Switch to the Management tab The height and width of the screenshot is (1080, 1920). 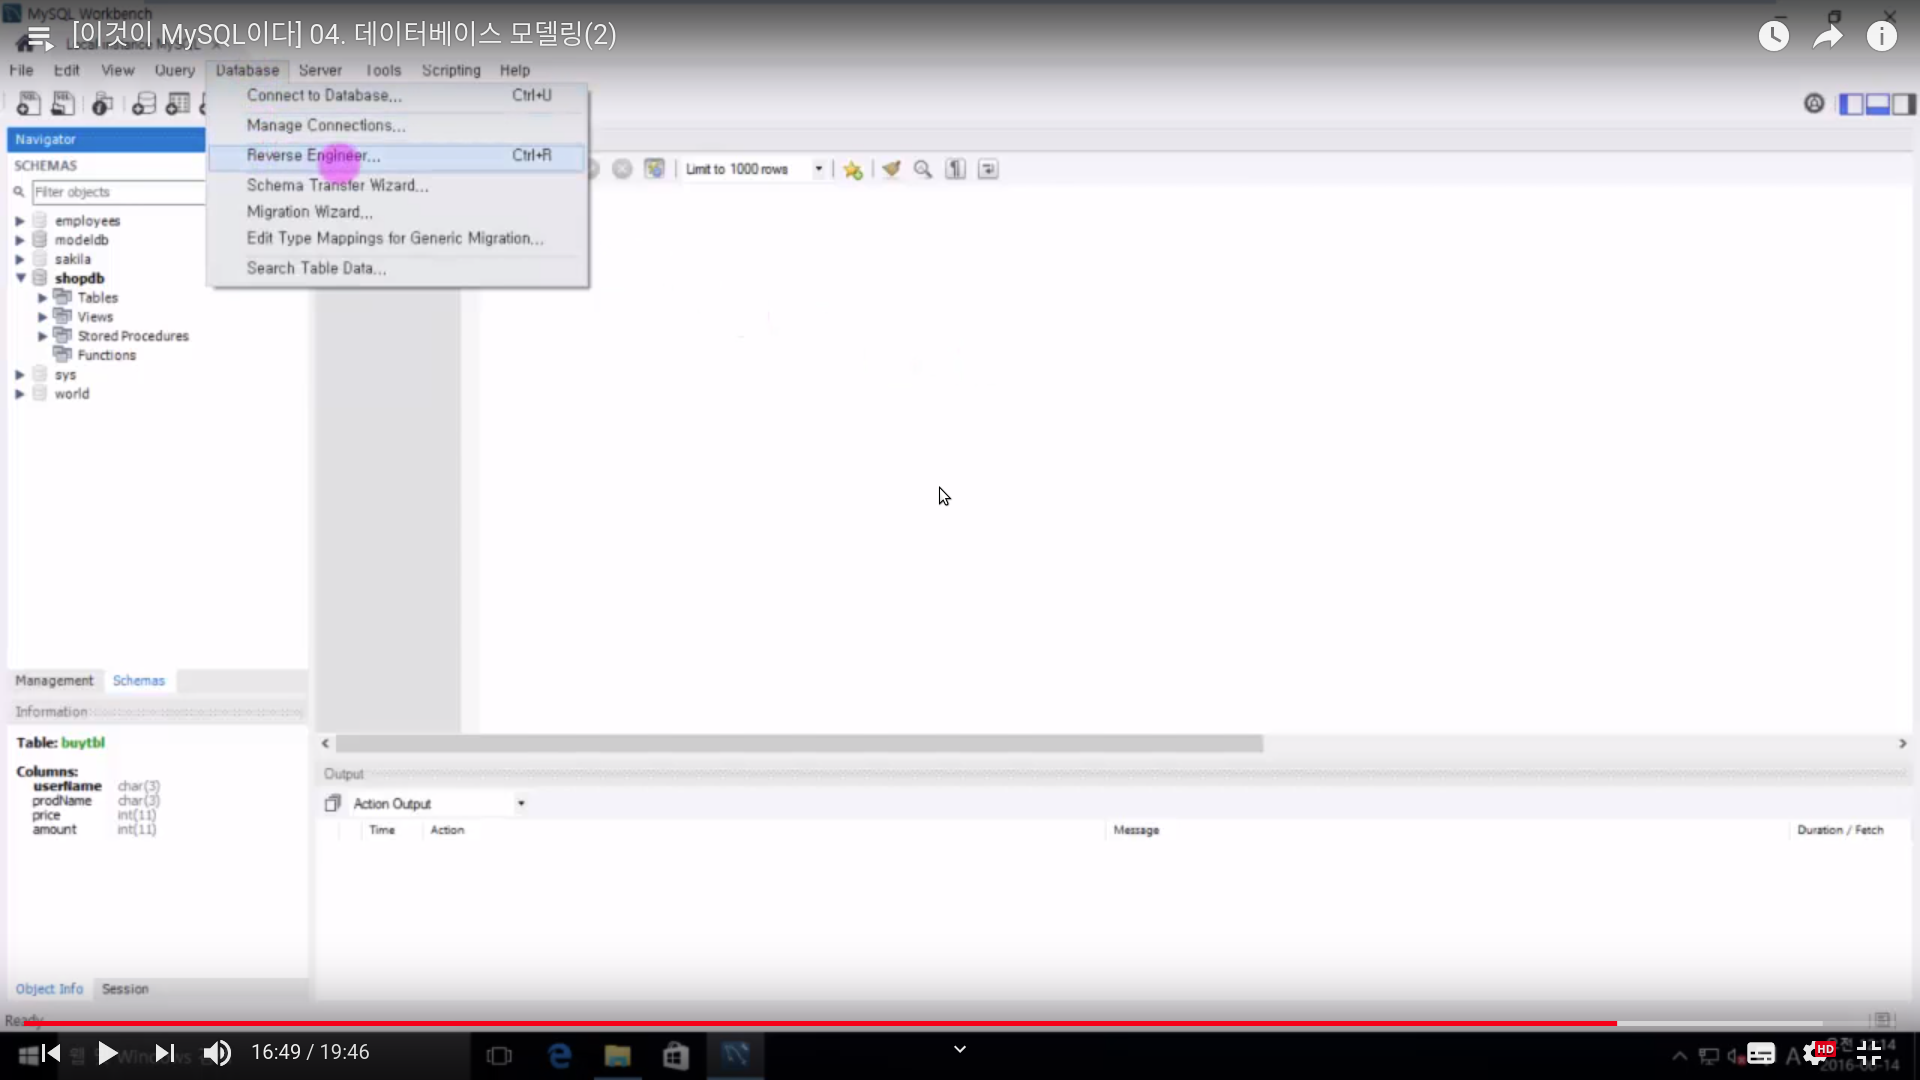click(x=54, y=681)
